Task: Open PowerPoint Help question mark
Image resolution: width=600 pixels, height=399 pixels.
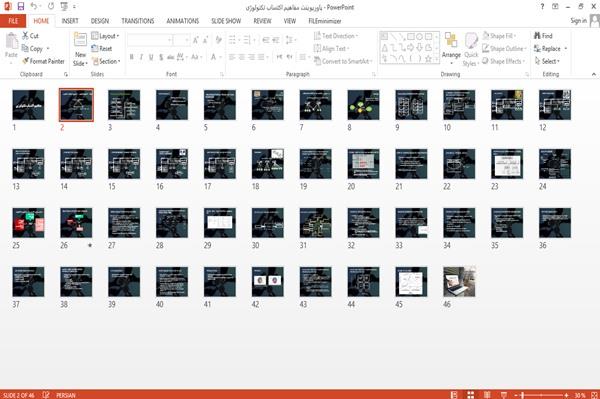Action: [542, 7]
